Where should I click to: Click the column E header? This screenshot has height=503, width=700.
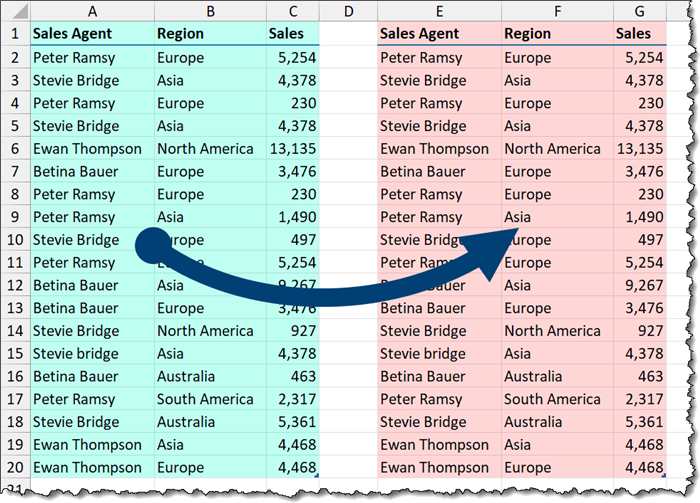point(439,11)
